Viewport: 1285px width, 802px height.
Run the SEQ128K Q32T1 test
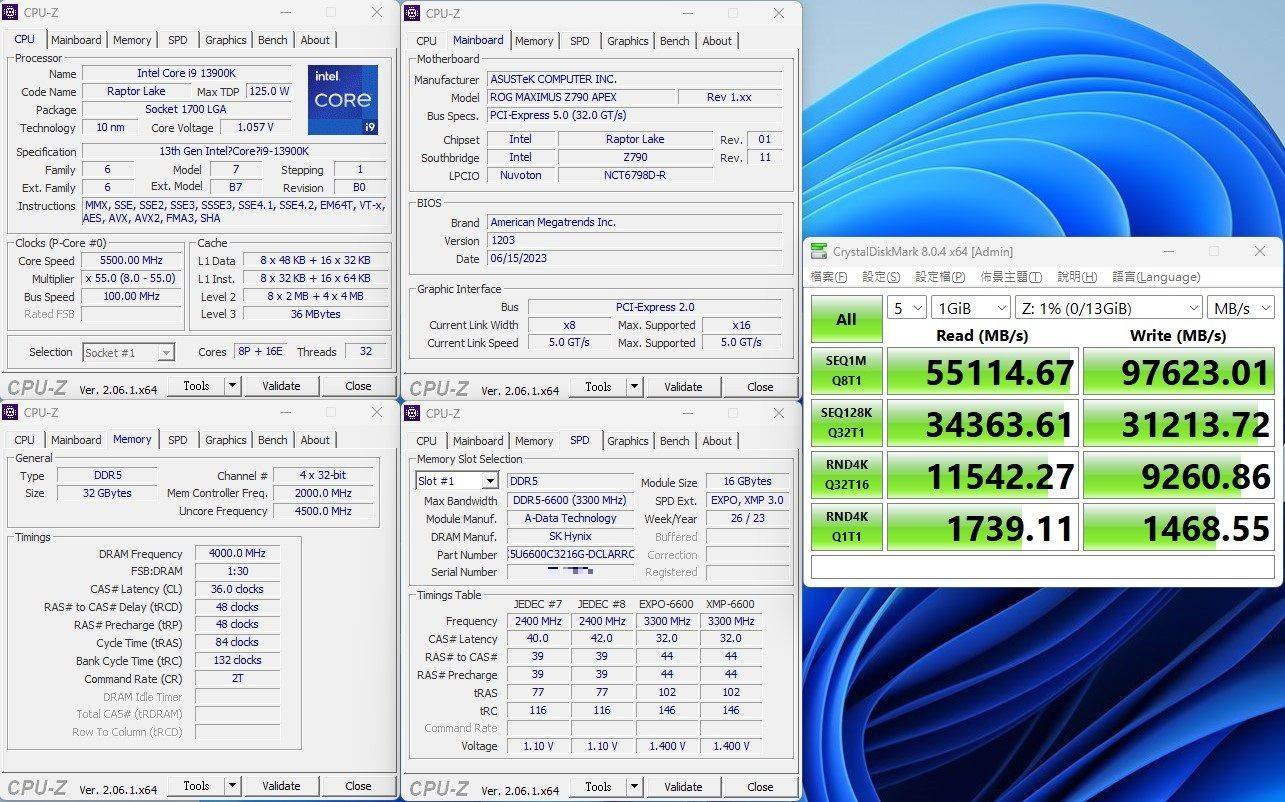point(846,423)
